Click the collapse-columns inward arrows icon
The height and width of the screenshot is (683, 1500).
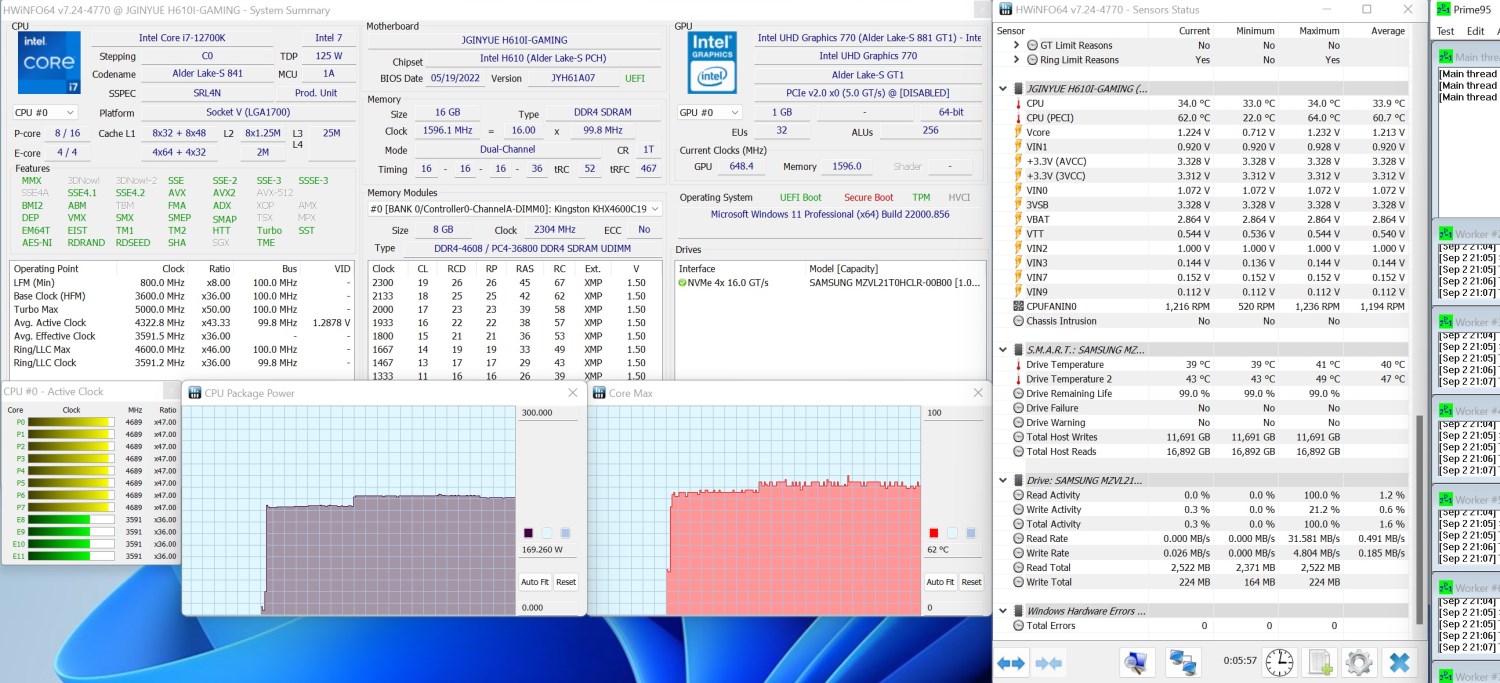[1048, 662]
